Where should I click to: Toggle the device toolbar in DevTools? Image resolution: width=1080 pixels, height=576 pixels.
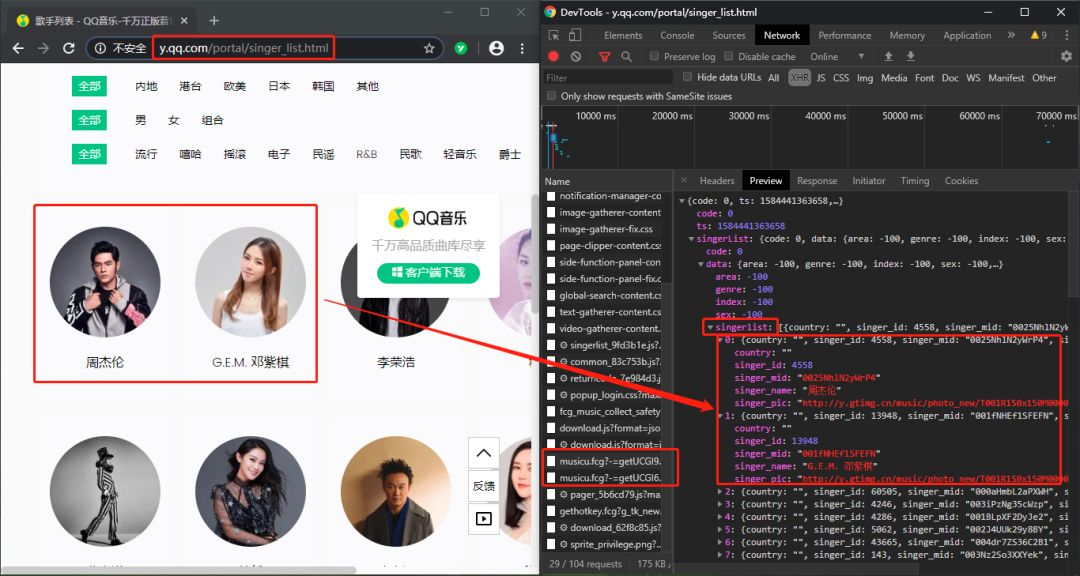575,35
